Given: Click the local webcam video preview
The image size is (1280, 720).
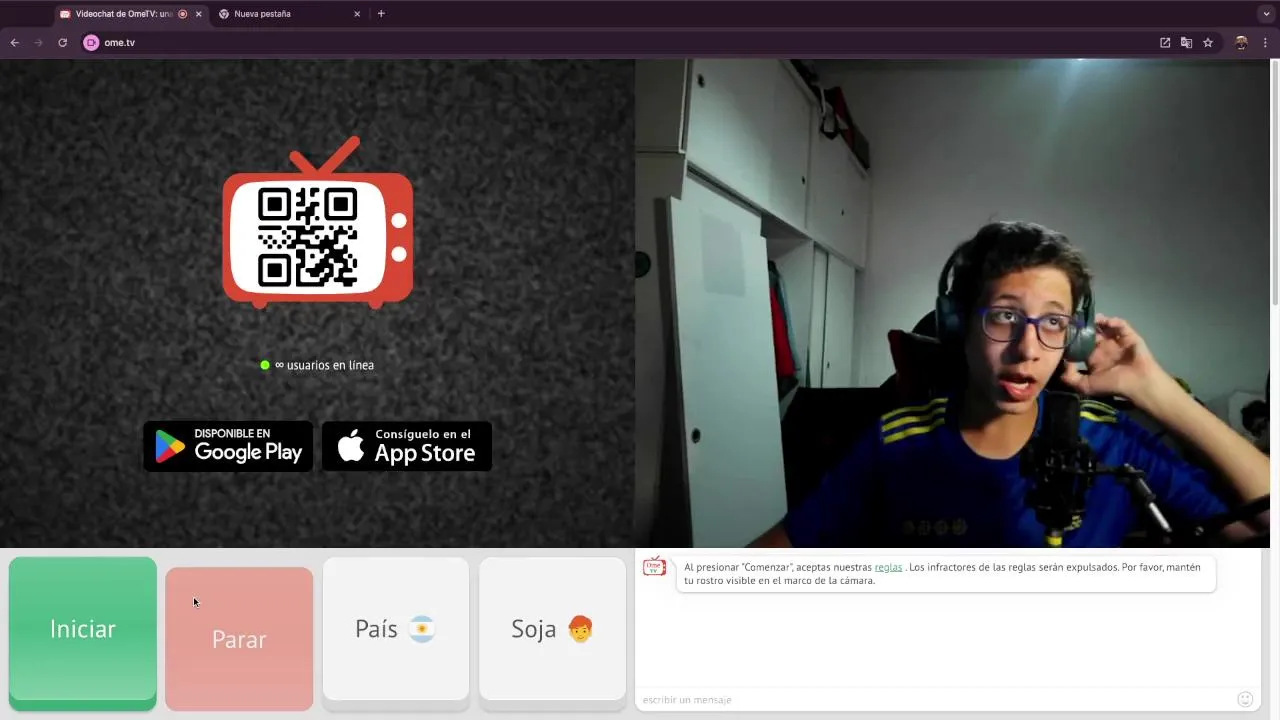Looking at the screenshot, I should 952,303.
